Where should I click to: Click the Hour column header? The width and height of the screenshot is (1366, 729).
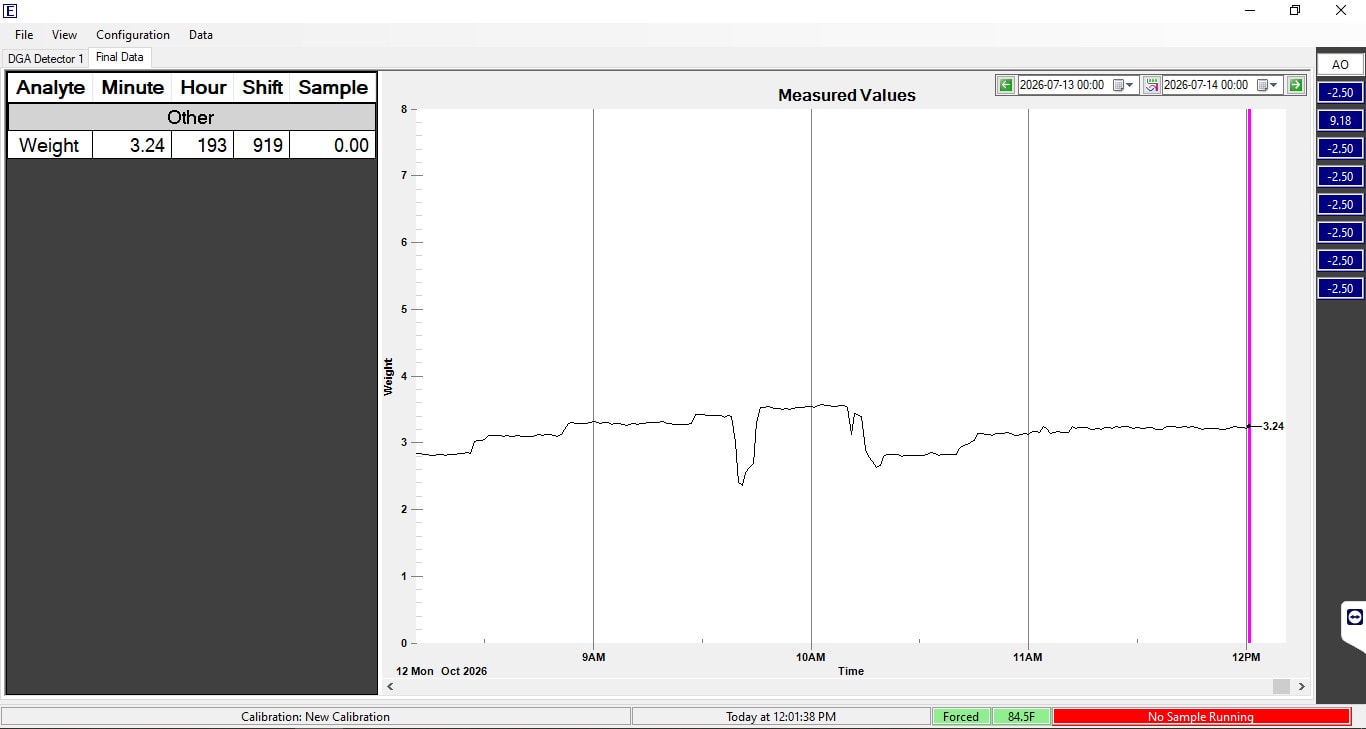[203, 87]
